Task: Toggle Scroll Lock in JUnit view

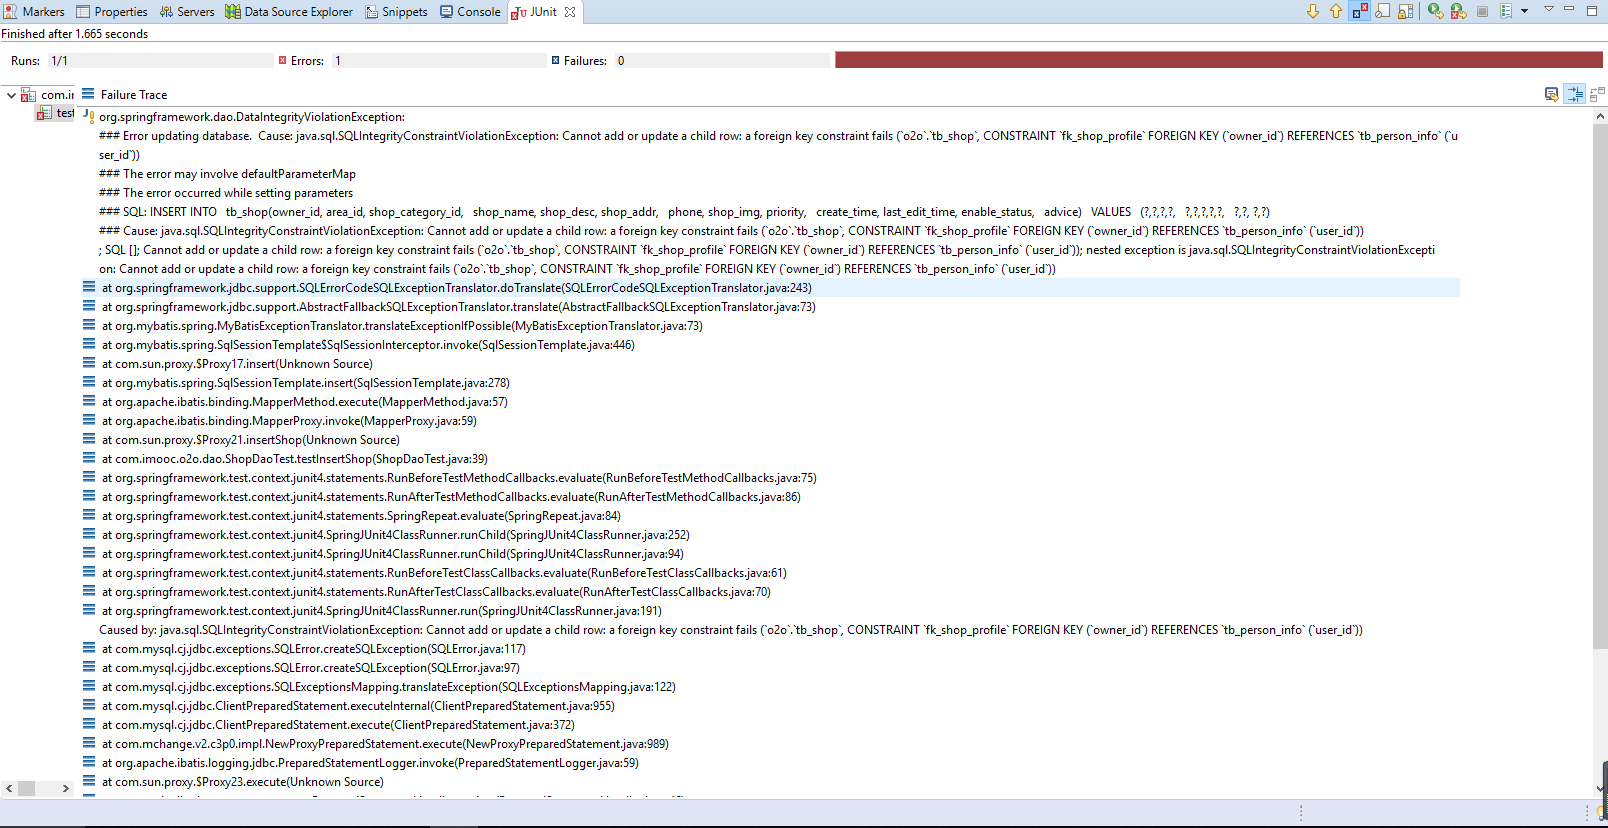Action: tap(1406, 11)
